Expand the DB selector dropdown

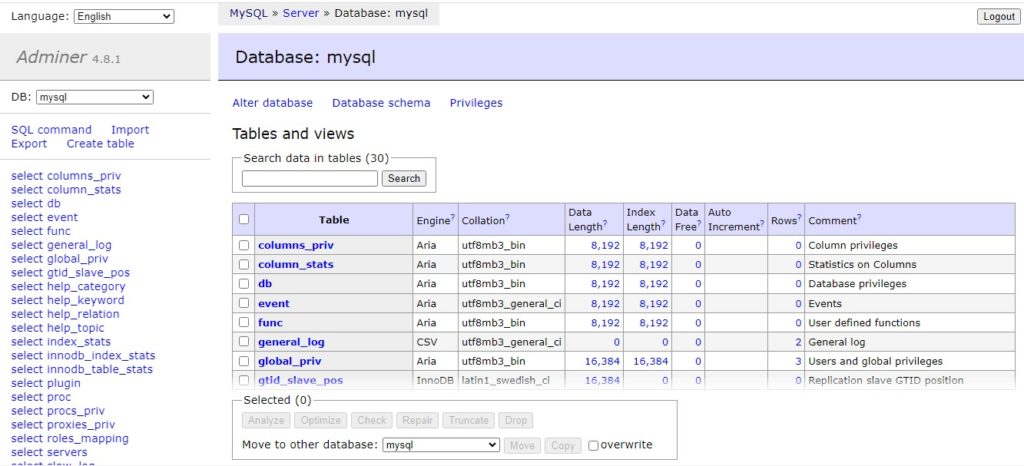coord(94,97)
